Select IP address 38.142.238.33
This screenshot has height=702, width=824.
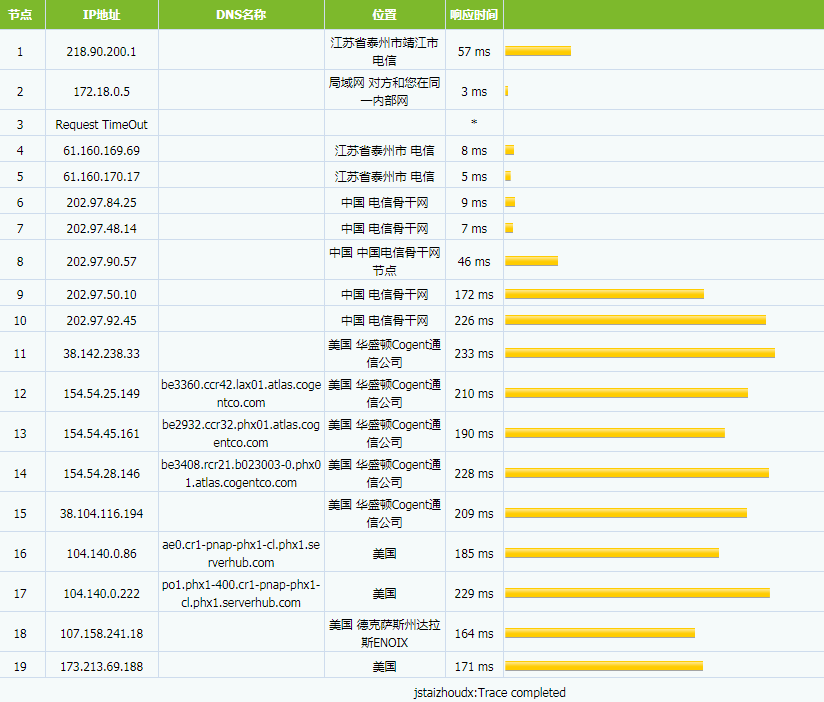(101, 353)
